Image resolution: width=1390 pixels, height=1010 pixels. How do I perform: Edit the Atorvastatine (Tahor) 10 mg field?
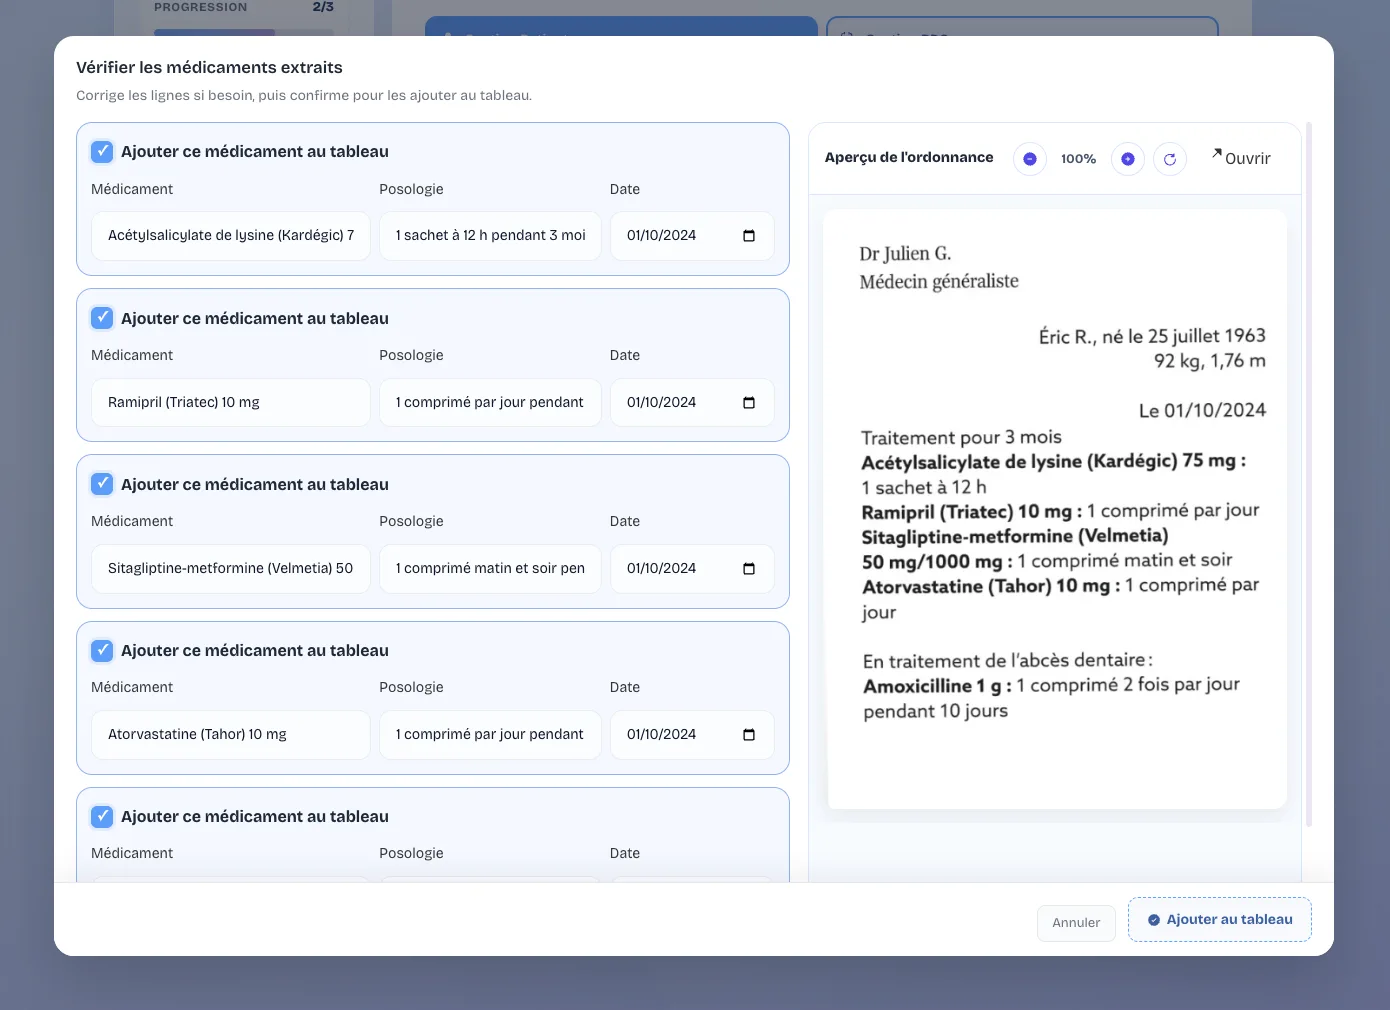coord(231,734)
